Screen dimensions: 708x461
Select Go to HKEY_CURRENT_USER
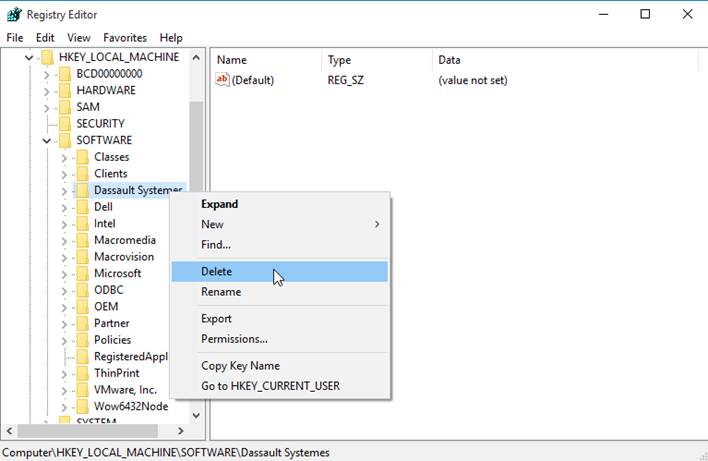tap(279, 386)
